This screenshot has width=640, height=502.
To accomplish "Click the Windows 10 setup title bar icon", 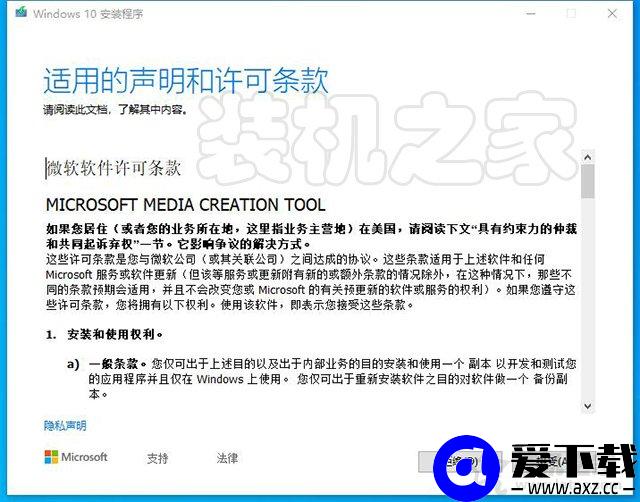I will click(21, 12).
